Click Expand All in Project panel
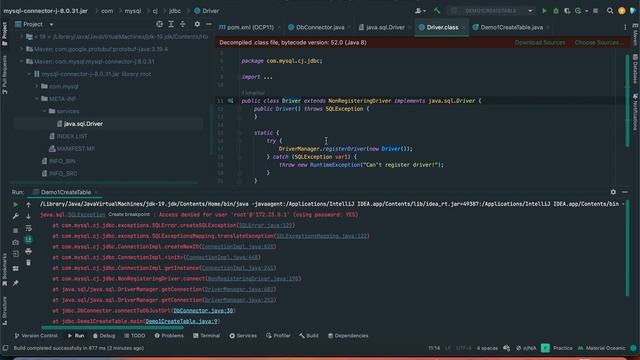 click(171, 24)
